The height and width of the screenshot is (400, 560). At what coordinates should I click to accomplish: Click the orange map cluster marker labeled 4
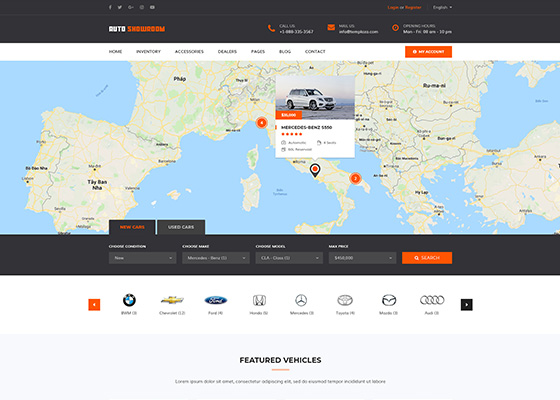click(x=261, y=123)
